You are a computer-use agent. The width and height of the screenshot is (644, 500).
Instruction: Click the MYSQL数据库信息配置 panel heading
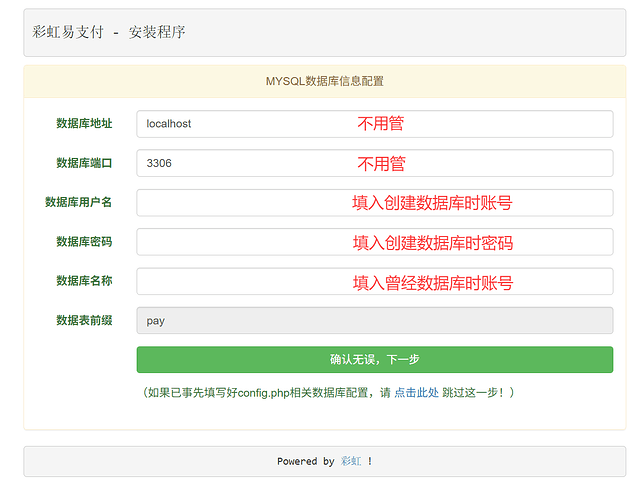(x=324, y=81)
